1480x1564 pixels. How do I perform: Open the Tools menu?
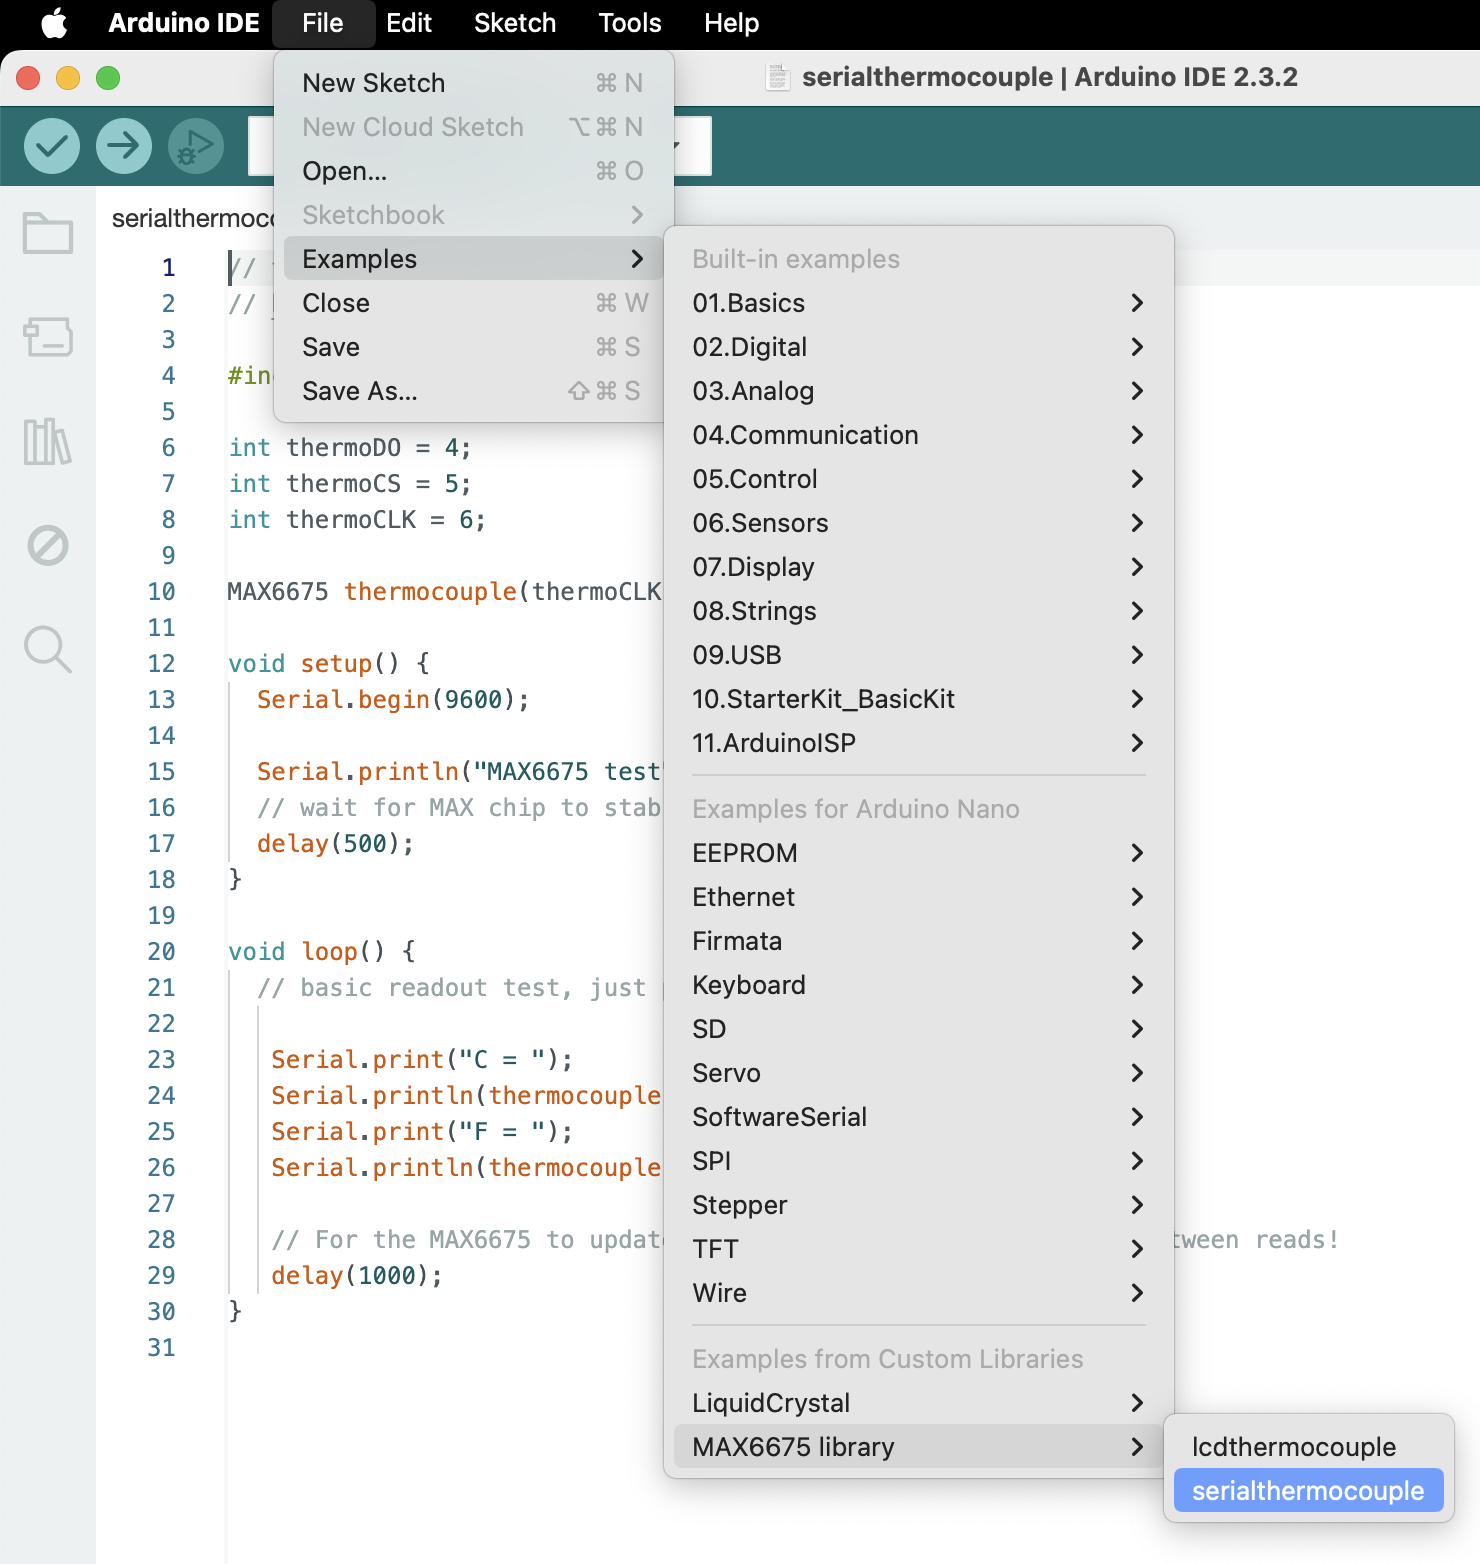coord(630,23)
